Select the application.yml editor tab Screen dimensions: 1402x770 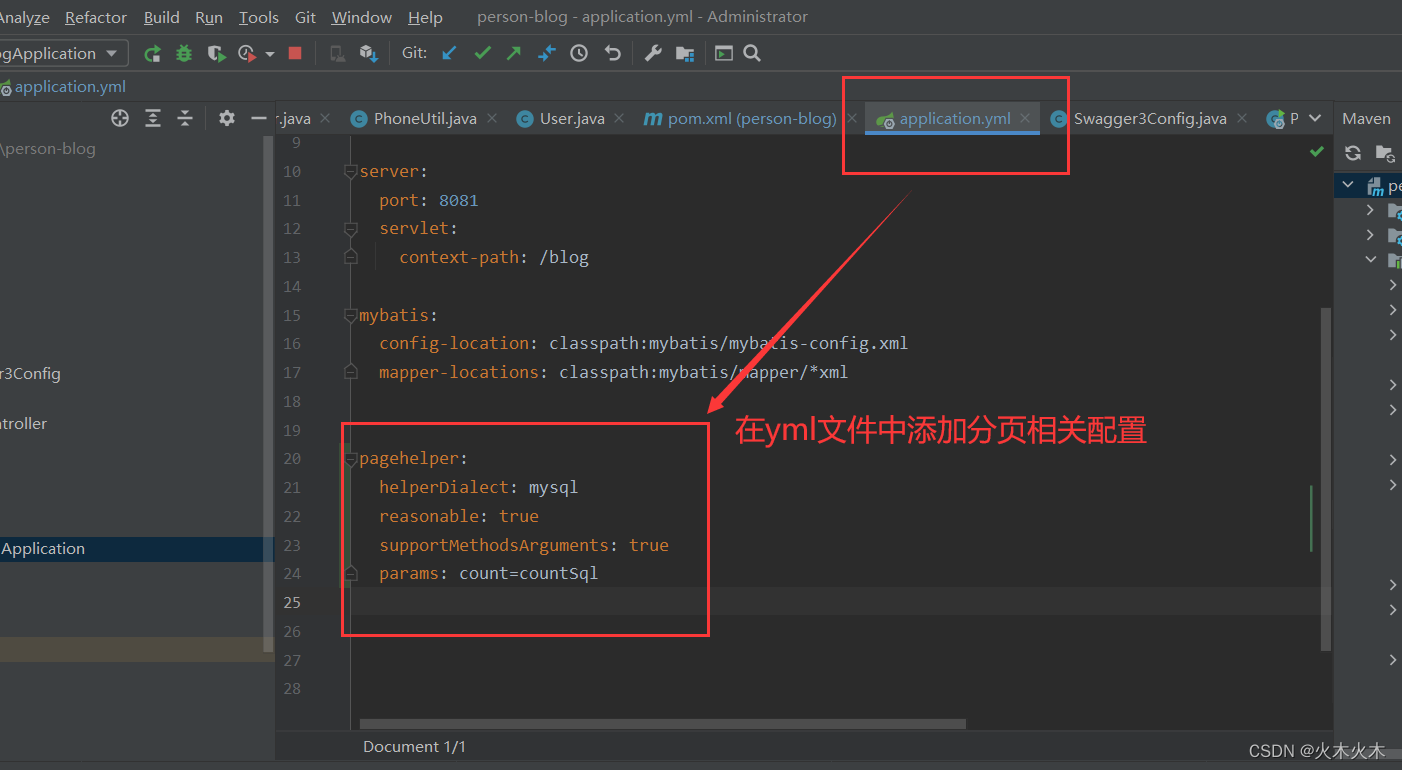pyautogui.click(x=954, y=118)
